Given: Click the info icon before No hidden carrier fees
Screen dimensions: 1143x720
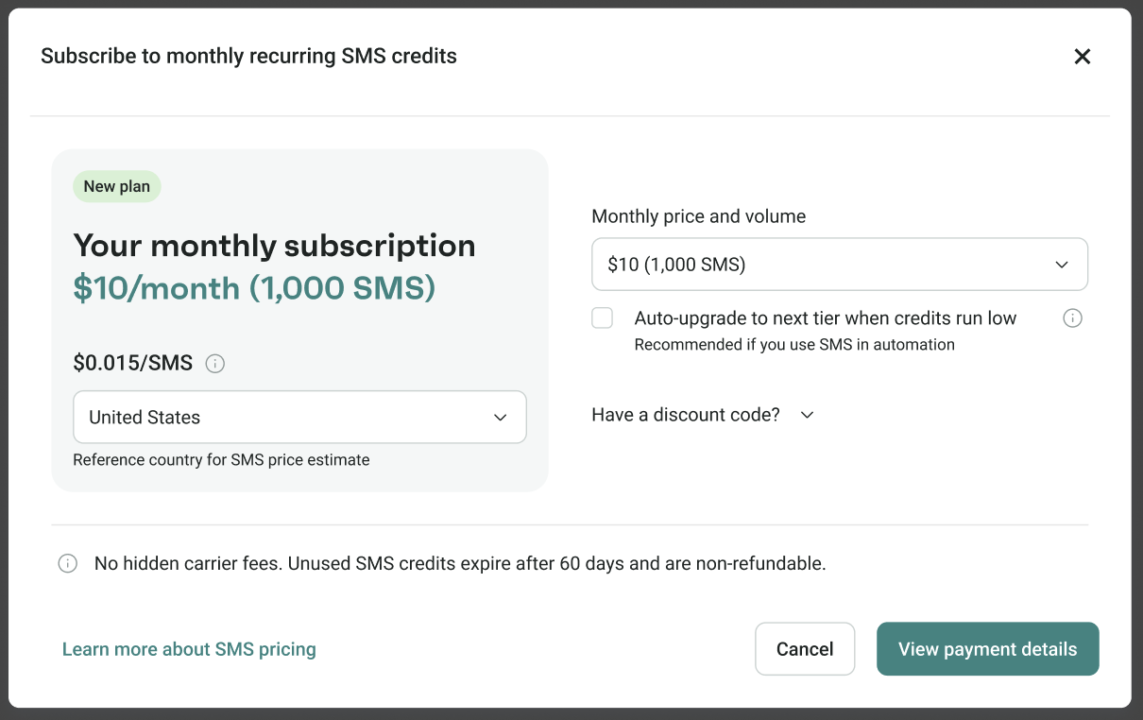Looking at the screenshot, I should point(68,564).
